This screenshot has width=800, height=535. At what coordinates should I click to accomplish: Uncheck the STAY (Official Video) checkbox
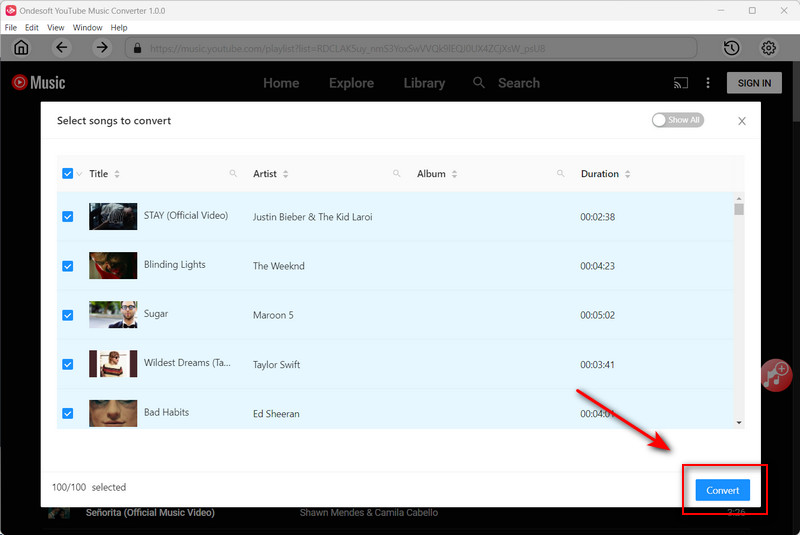click(x=67, y=217)
